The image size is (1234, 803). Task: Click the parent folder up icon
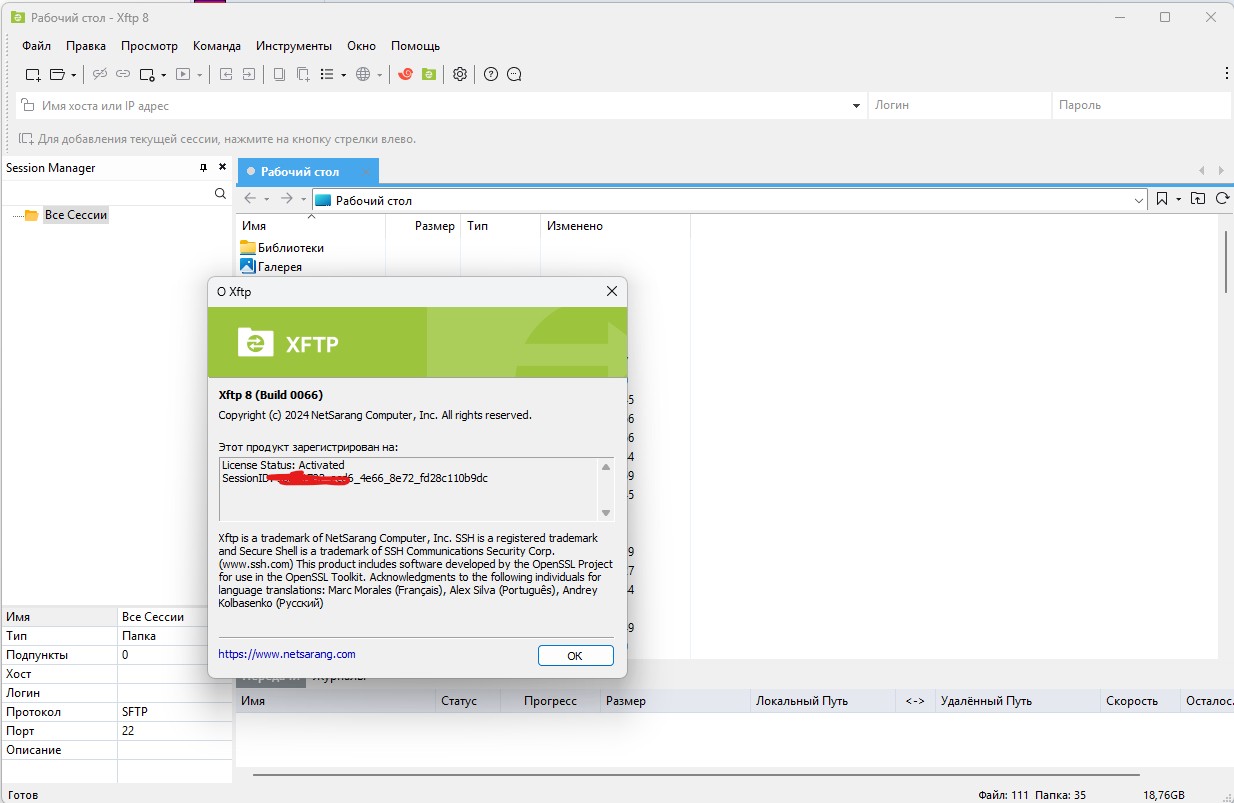coord(1198,199)
